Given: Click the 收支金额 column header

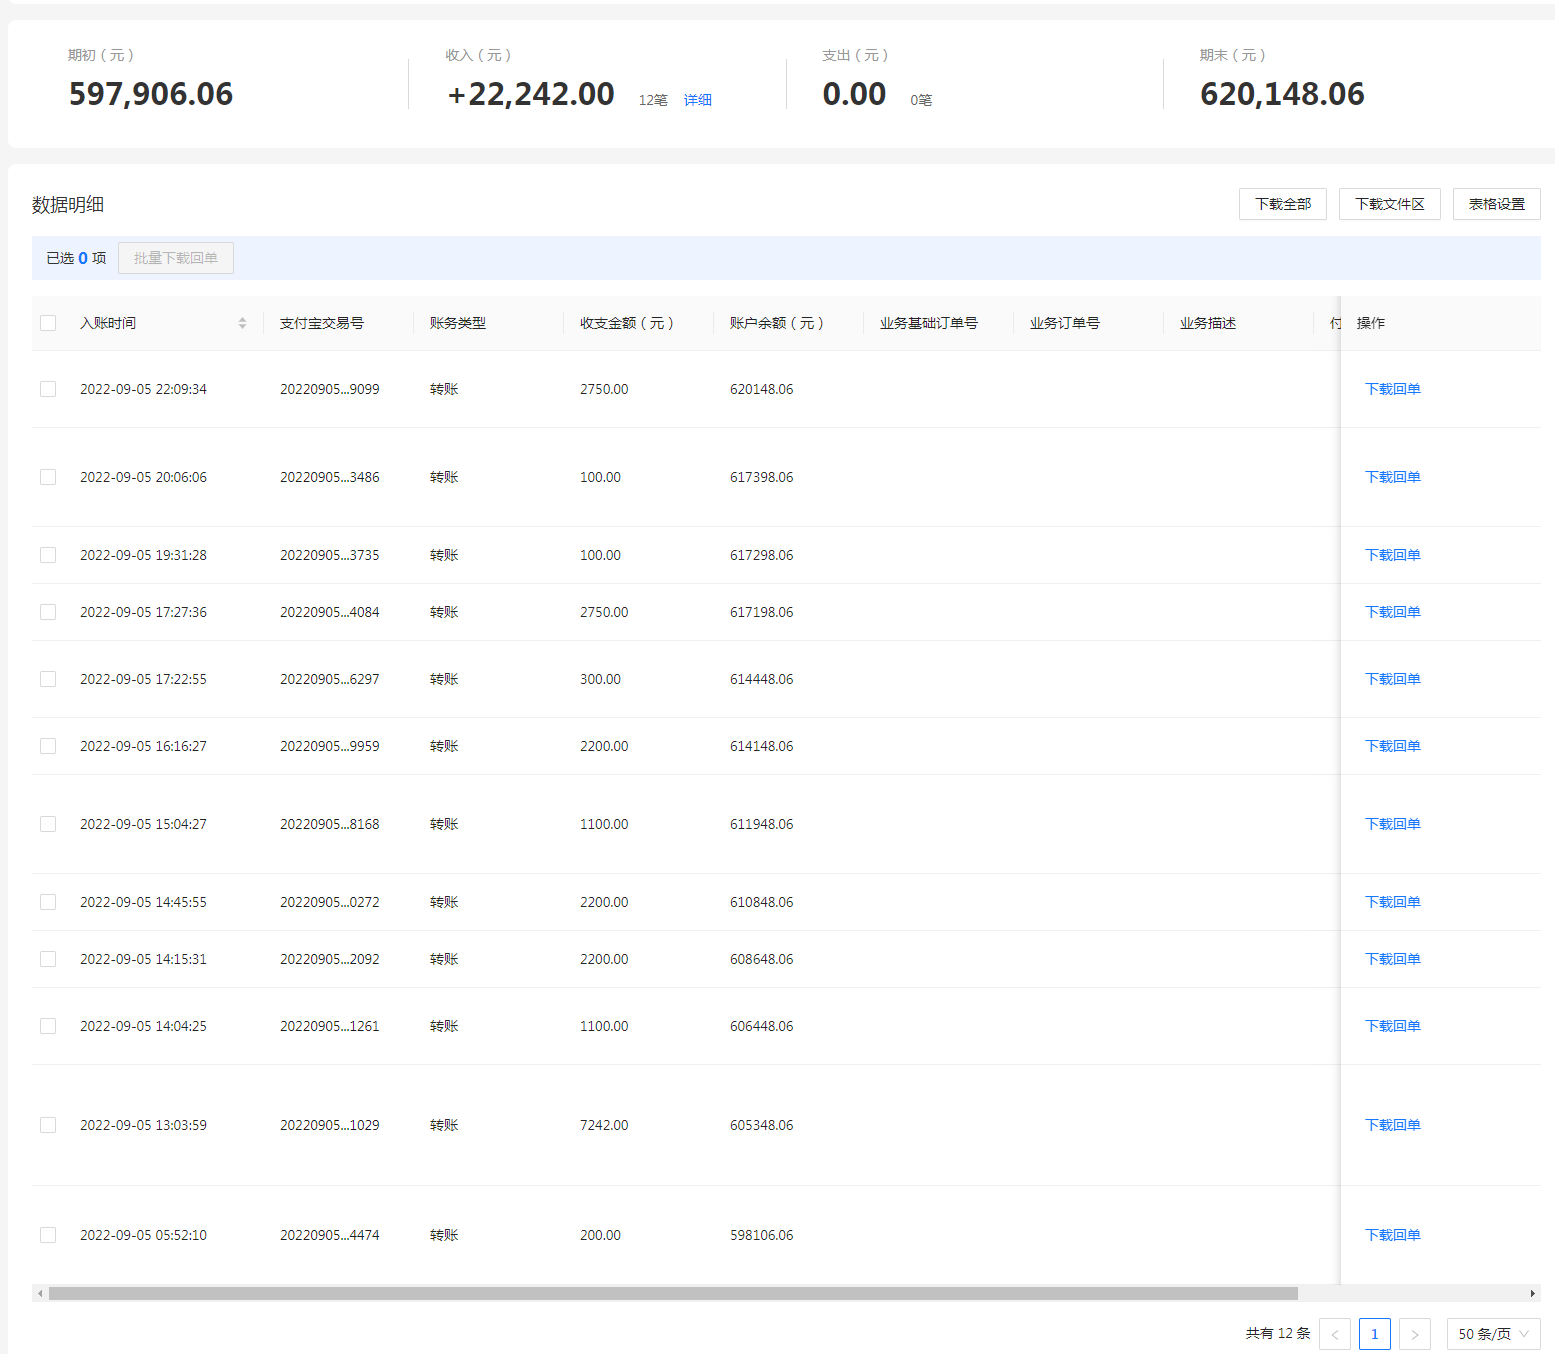Looking at the screenshot, I should [x=626, y=323].
